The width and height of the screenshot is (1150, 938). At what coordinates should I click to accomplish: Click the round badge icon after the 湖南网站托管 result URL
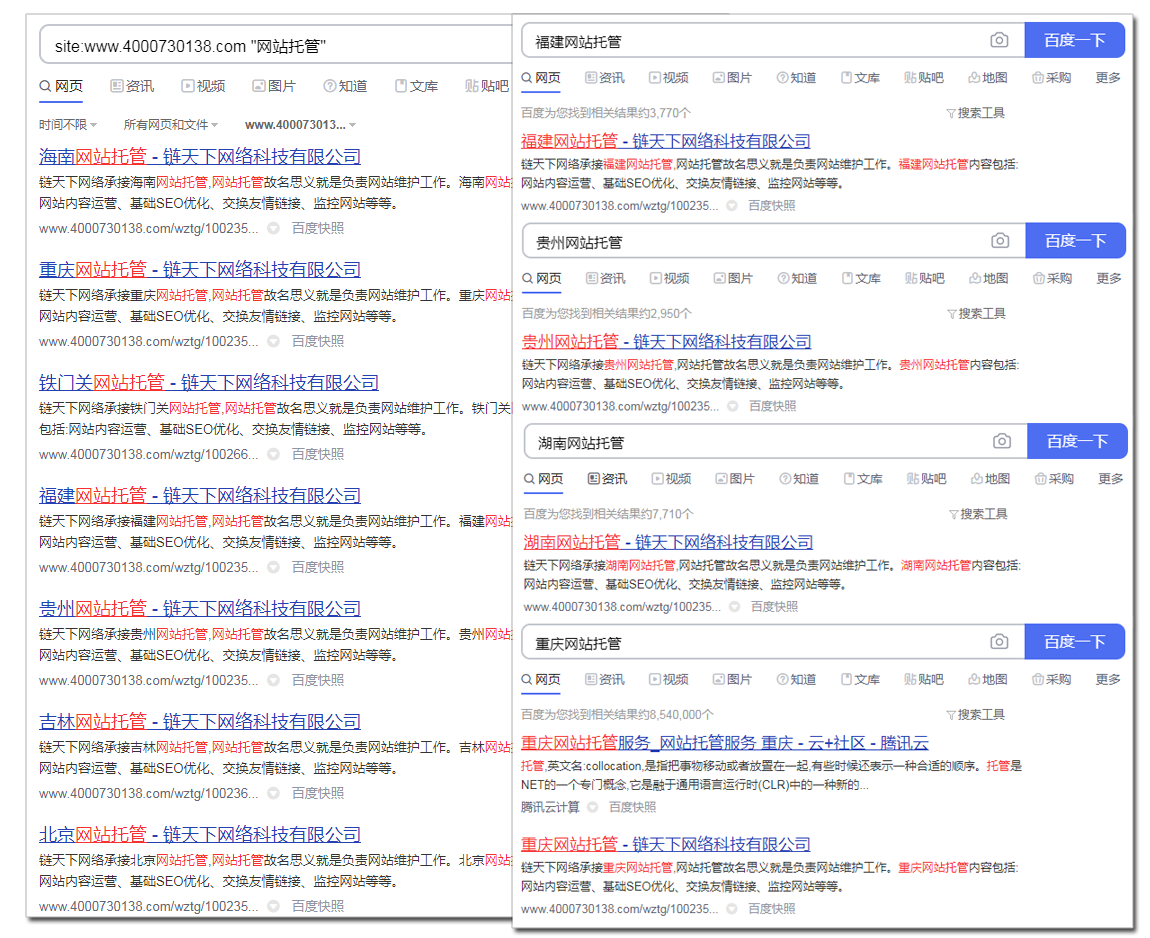pyautogui.click(x=734, y=607)
